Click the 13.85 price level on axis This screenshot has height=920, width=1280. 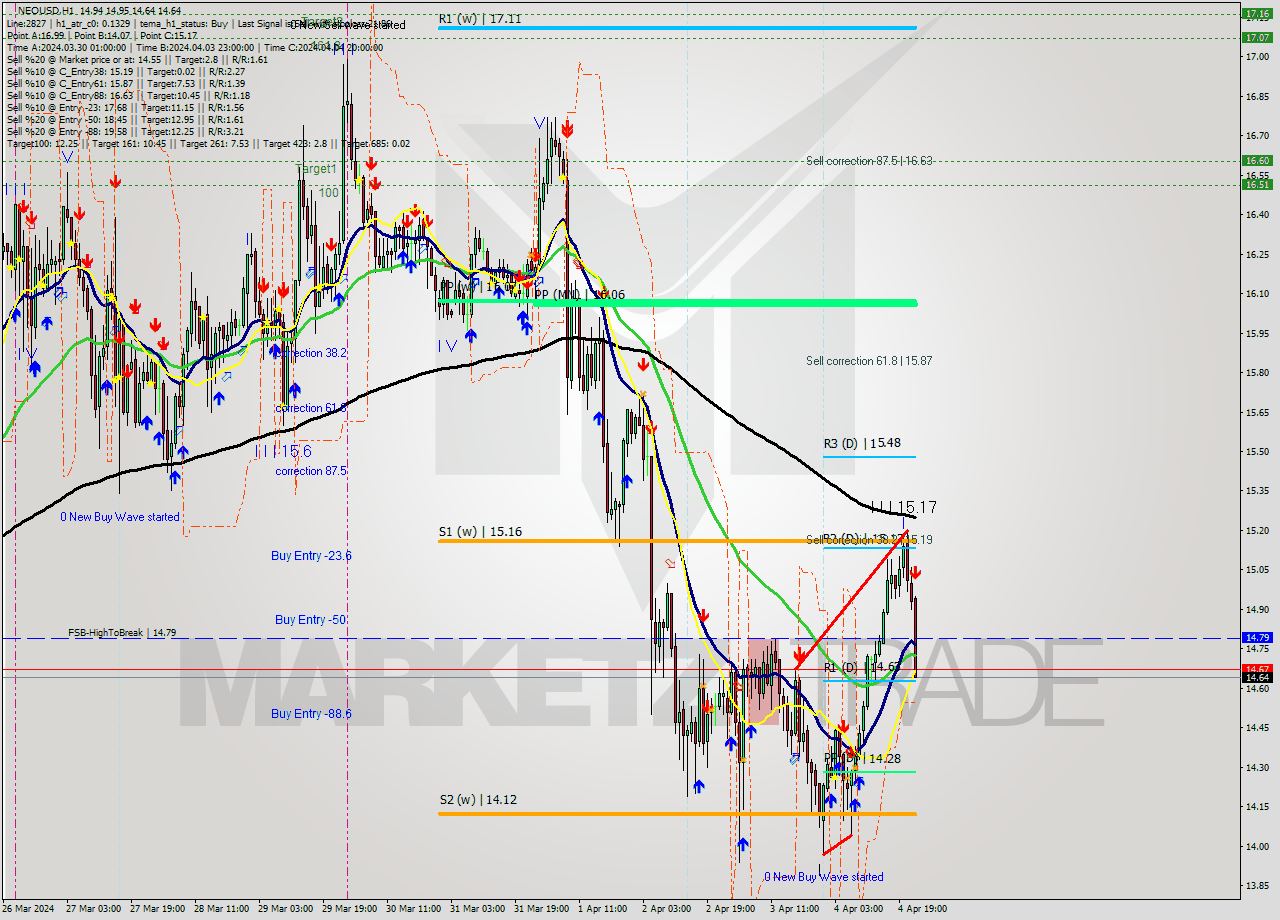click(x=1257, y=885)
